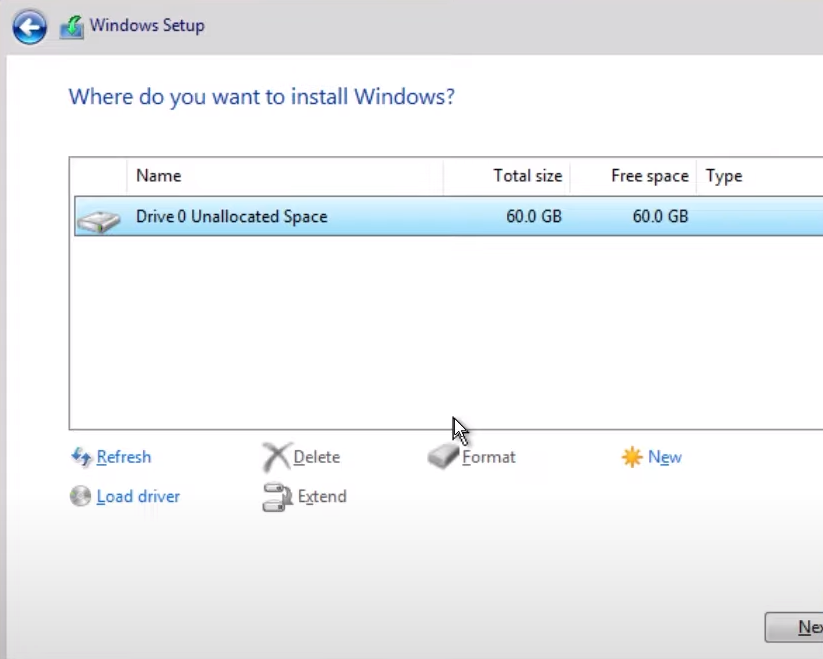Click the hard drive icon for Drive 0
The height and width of the screenshot is (659, 823).
click(98, 220)
